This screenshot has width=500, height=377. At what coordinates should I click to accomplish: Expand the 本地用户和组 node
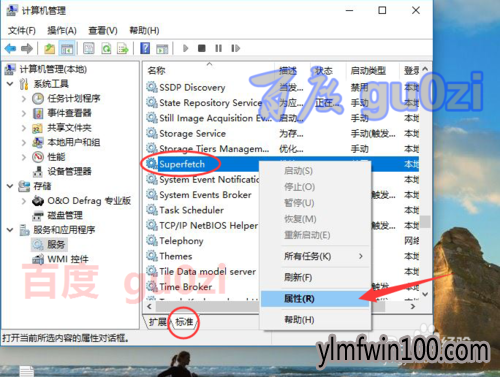pos(24,143)
